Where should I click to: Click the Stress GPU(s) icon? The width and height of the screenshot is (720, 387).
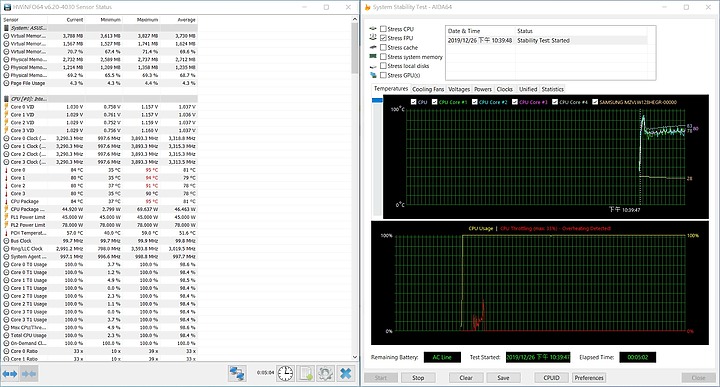click(x=373, y=75)
